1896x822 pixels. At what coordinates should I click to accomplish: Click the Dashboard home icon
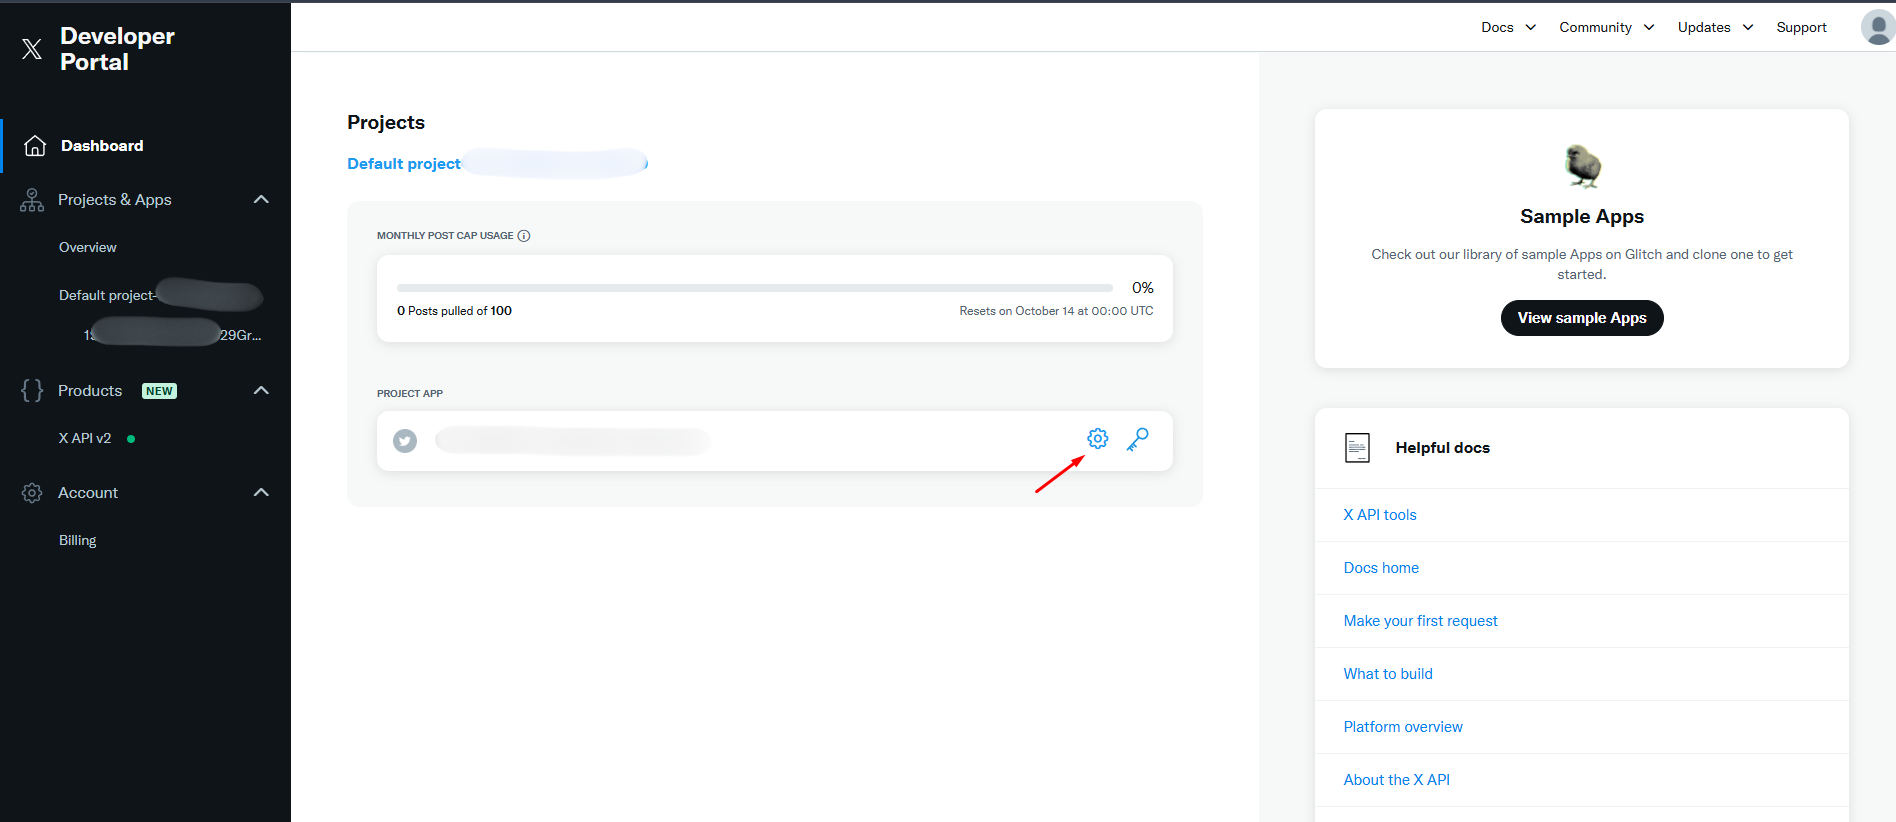[35, 146]
